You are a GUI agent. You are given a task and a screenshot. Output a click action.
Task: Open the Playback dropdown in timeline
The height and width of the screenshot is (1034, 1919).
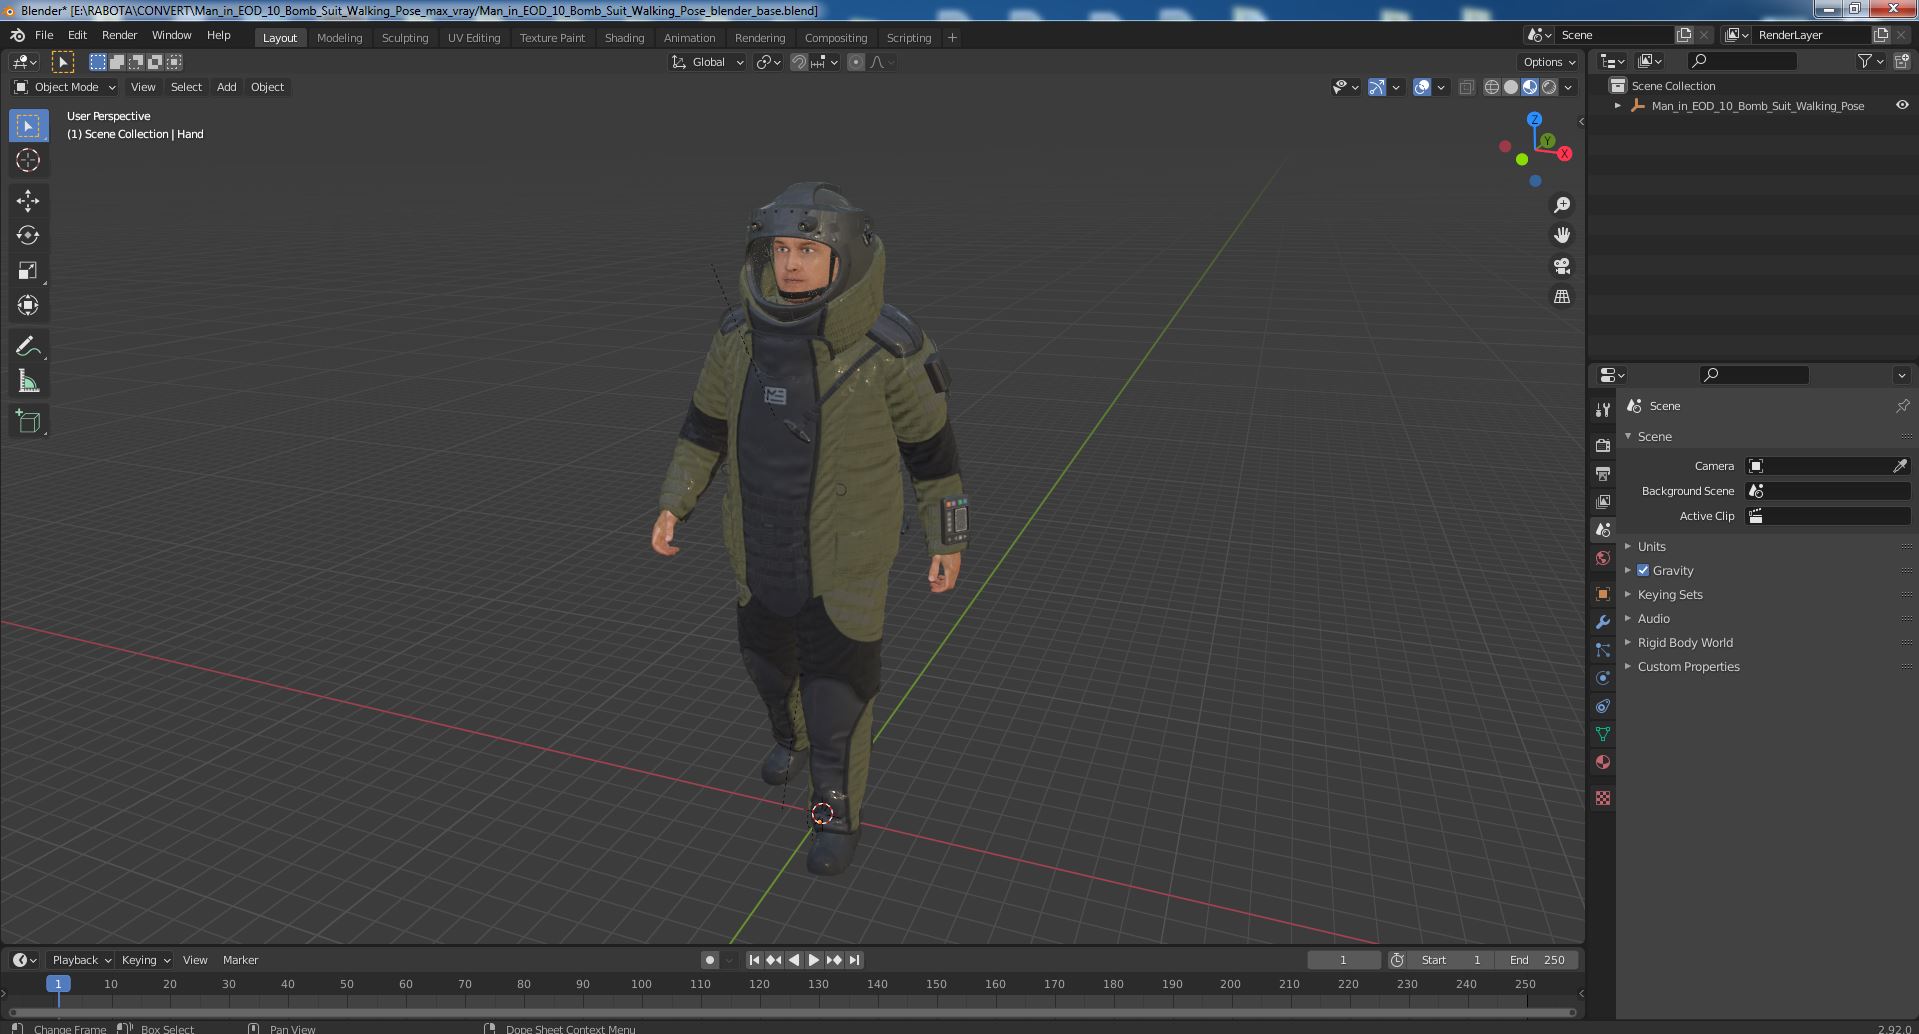click(81, 960)
